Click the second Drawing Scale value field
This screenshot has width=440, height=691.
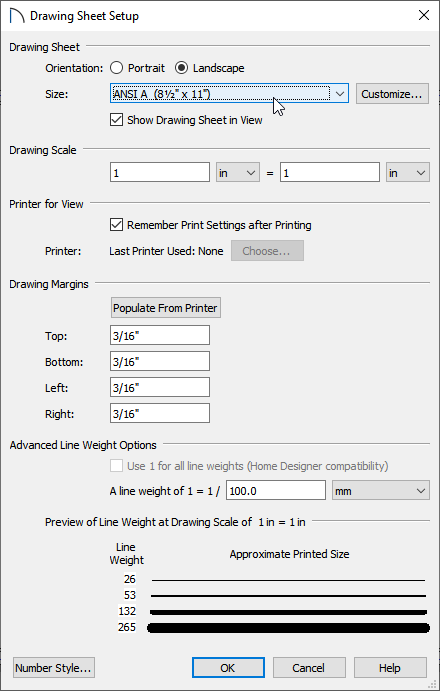click(x=329, y=172)
